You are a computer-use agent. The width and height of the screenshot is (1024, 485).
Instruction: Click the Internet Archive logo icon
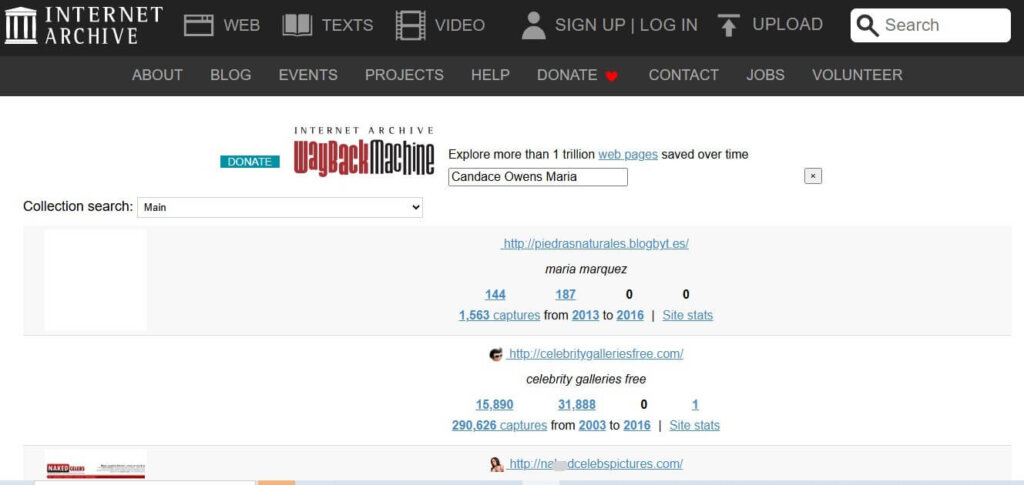click(21, 25)
